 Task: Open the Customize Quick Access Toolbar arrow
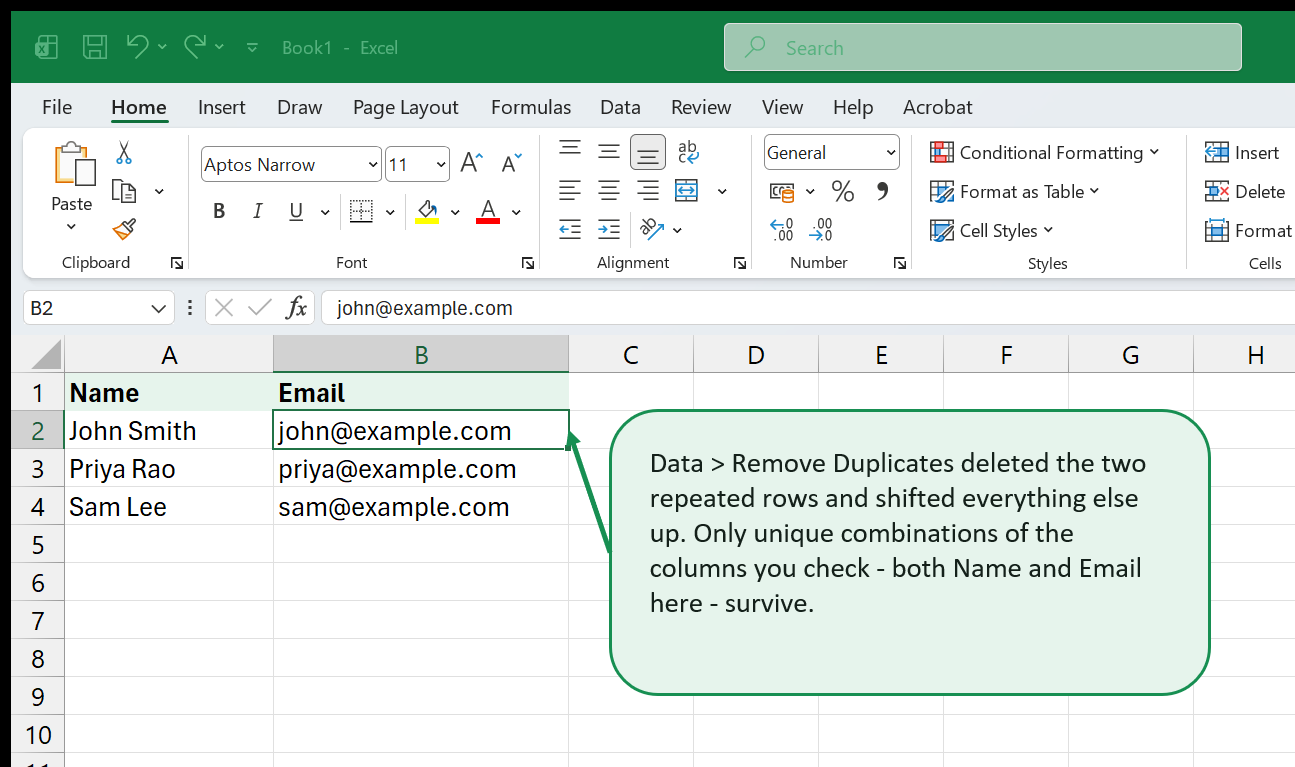pos(252,47)
